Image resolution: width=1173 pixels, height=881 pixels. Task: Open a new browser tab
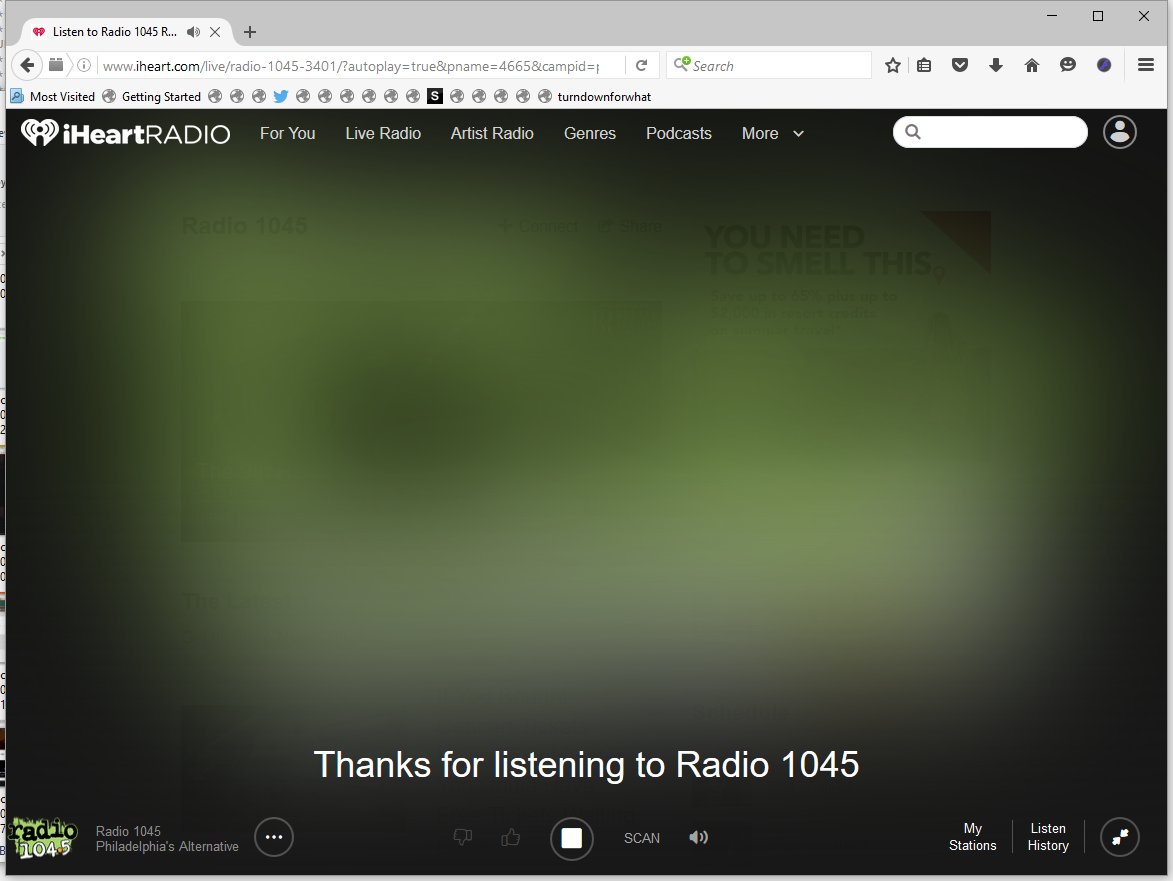250,32
